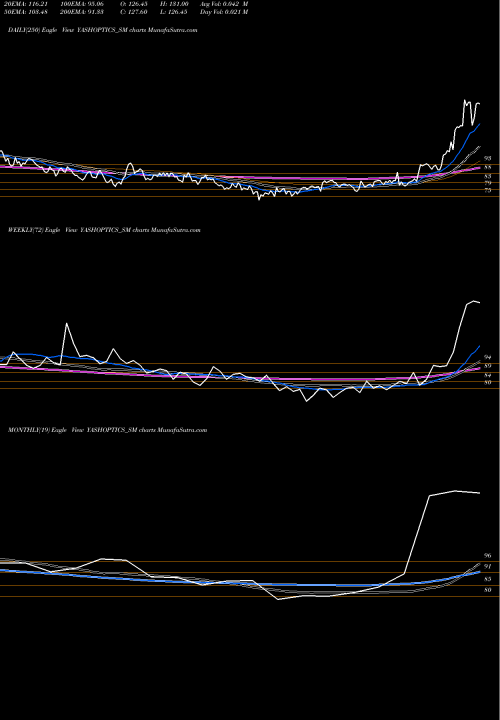Click price label 88 on daily chart
This screenshot has width=500, height=720.
pos(488,167)
